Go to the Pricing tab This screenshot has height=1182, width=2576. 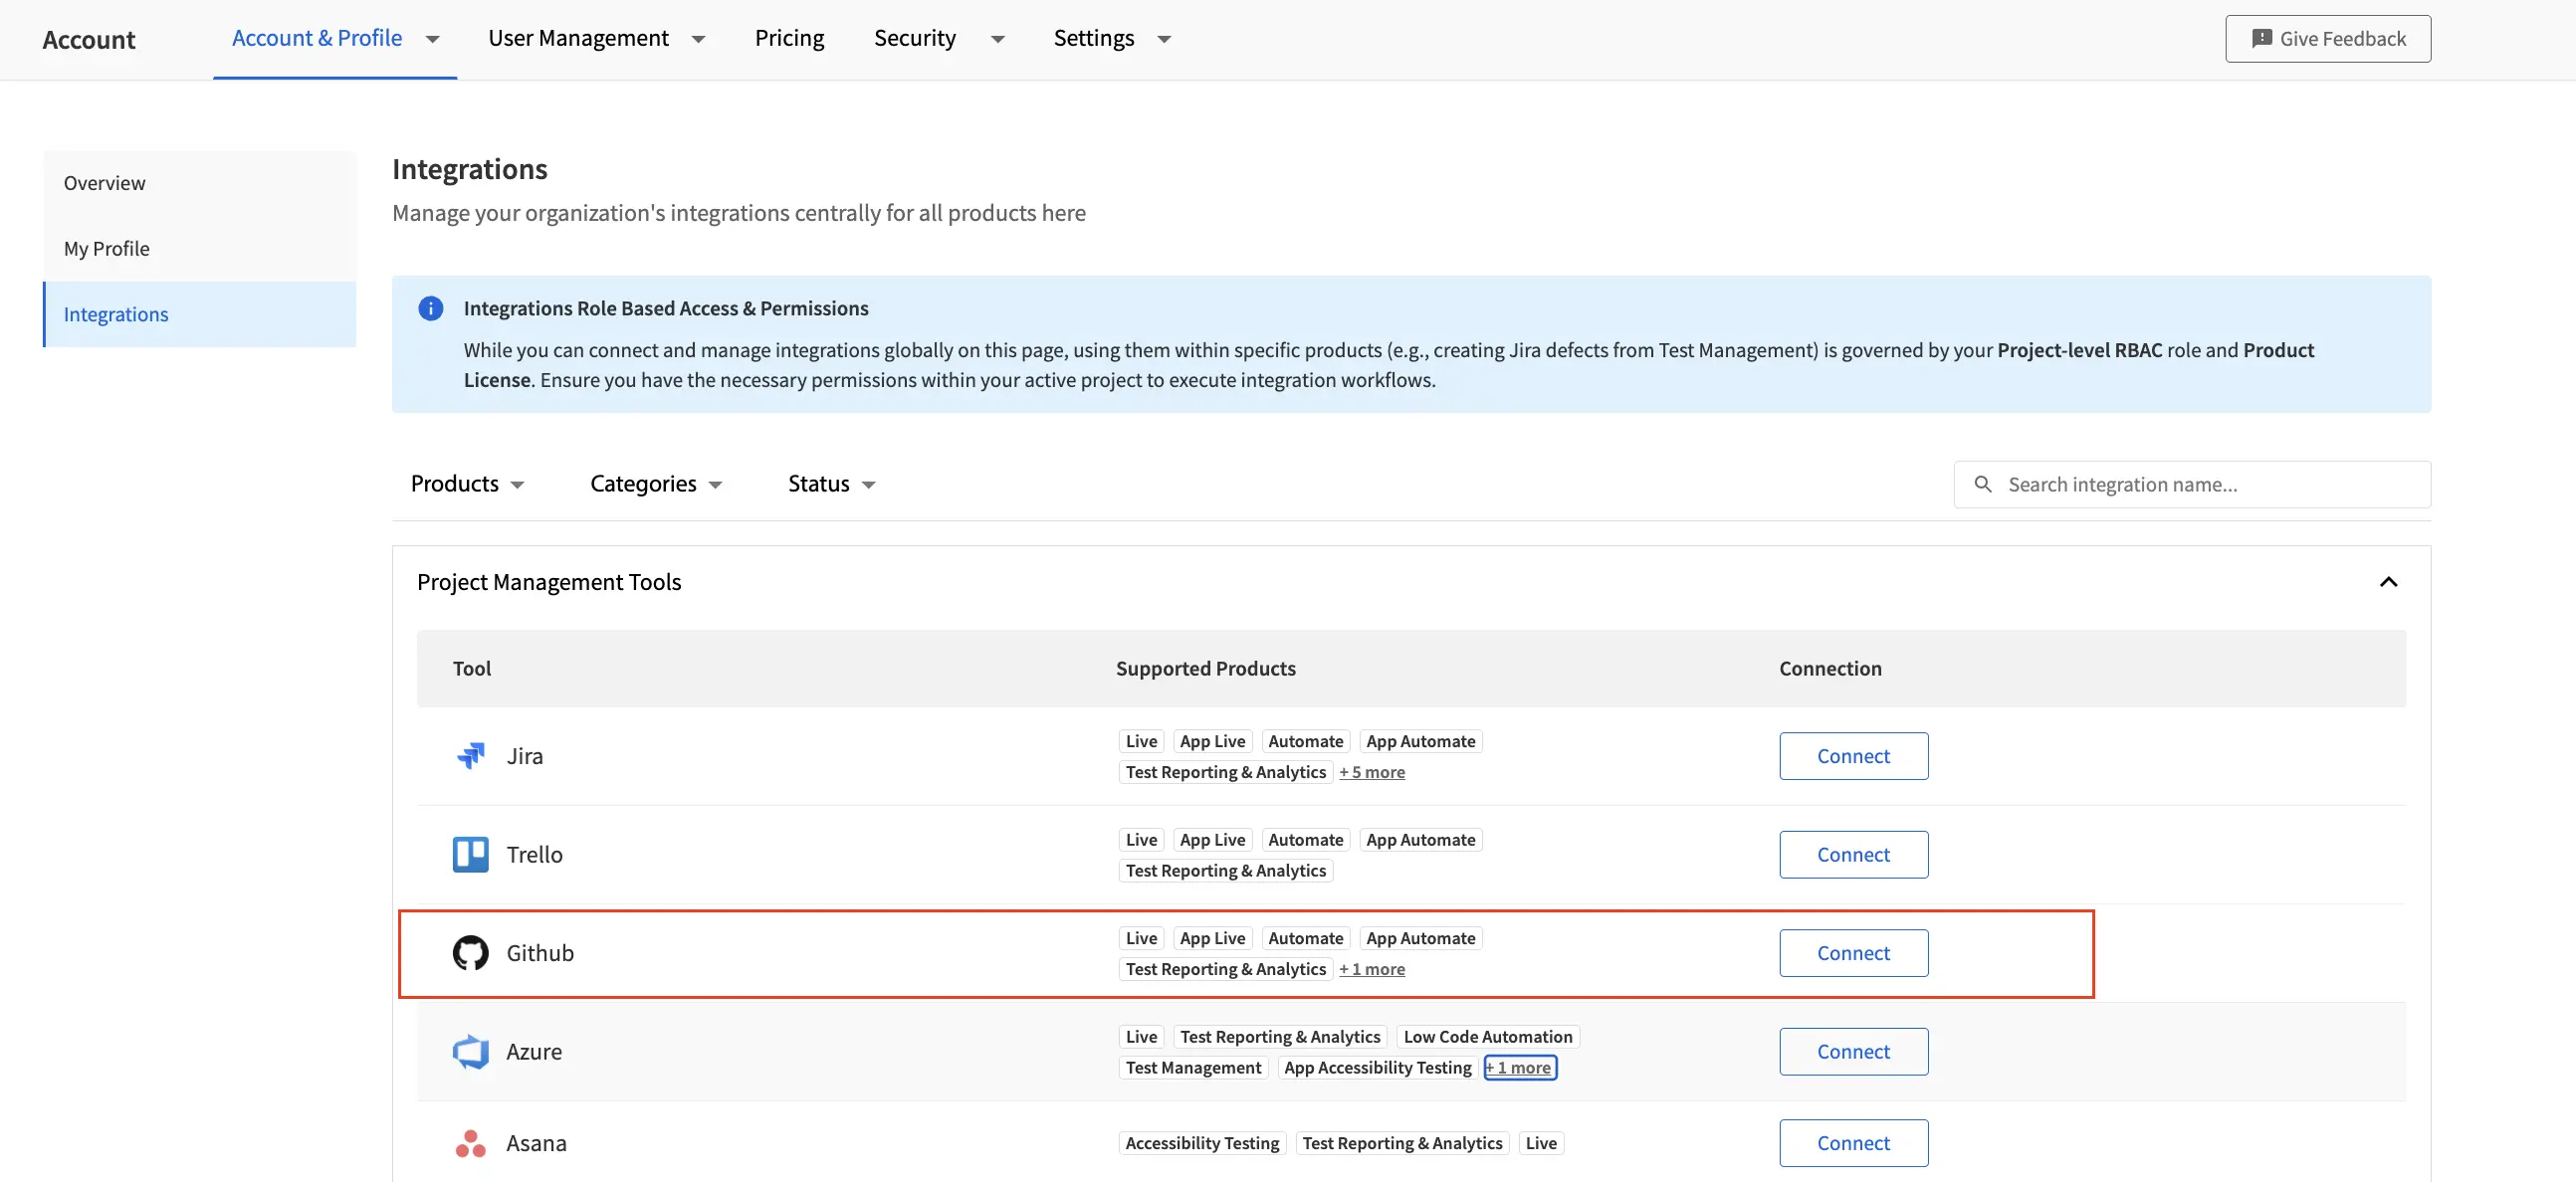[789, 38]
